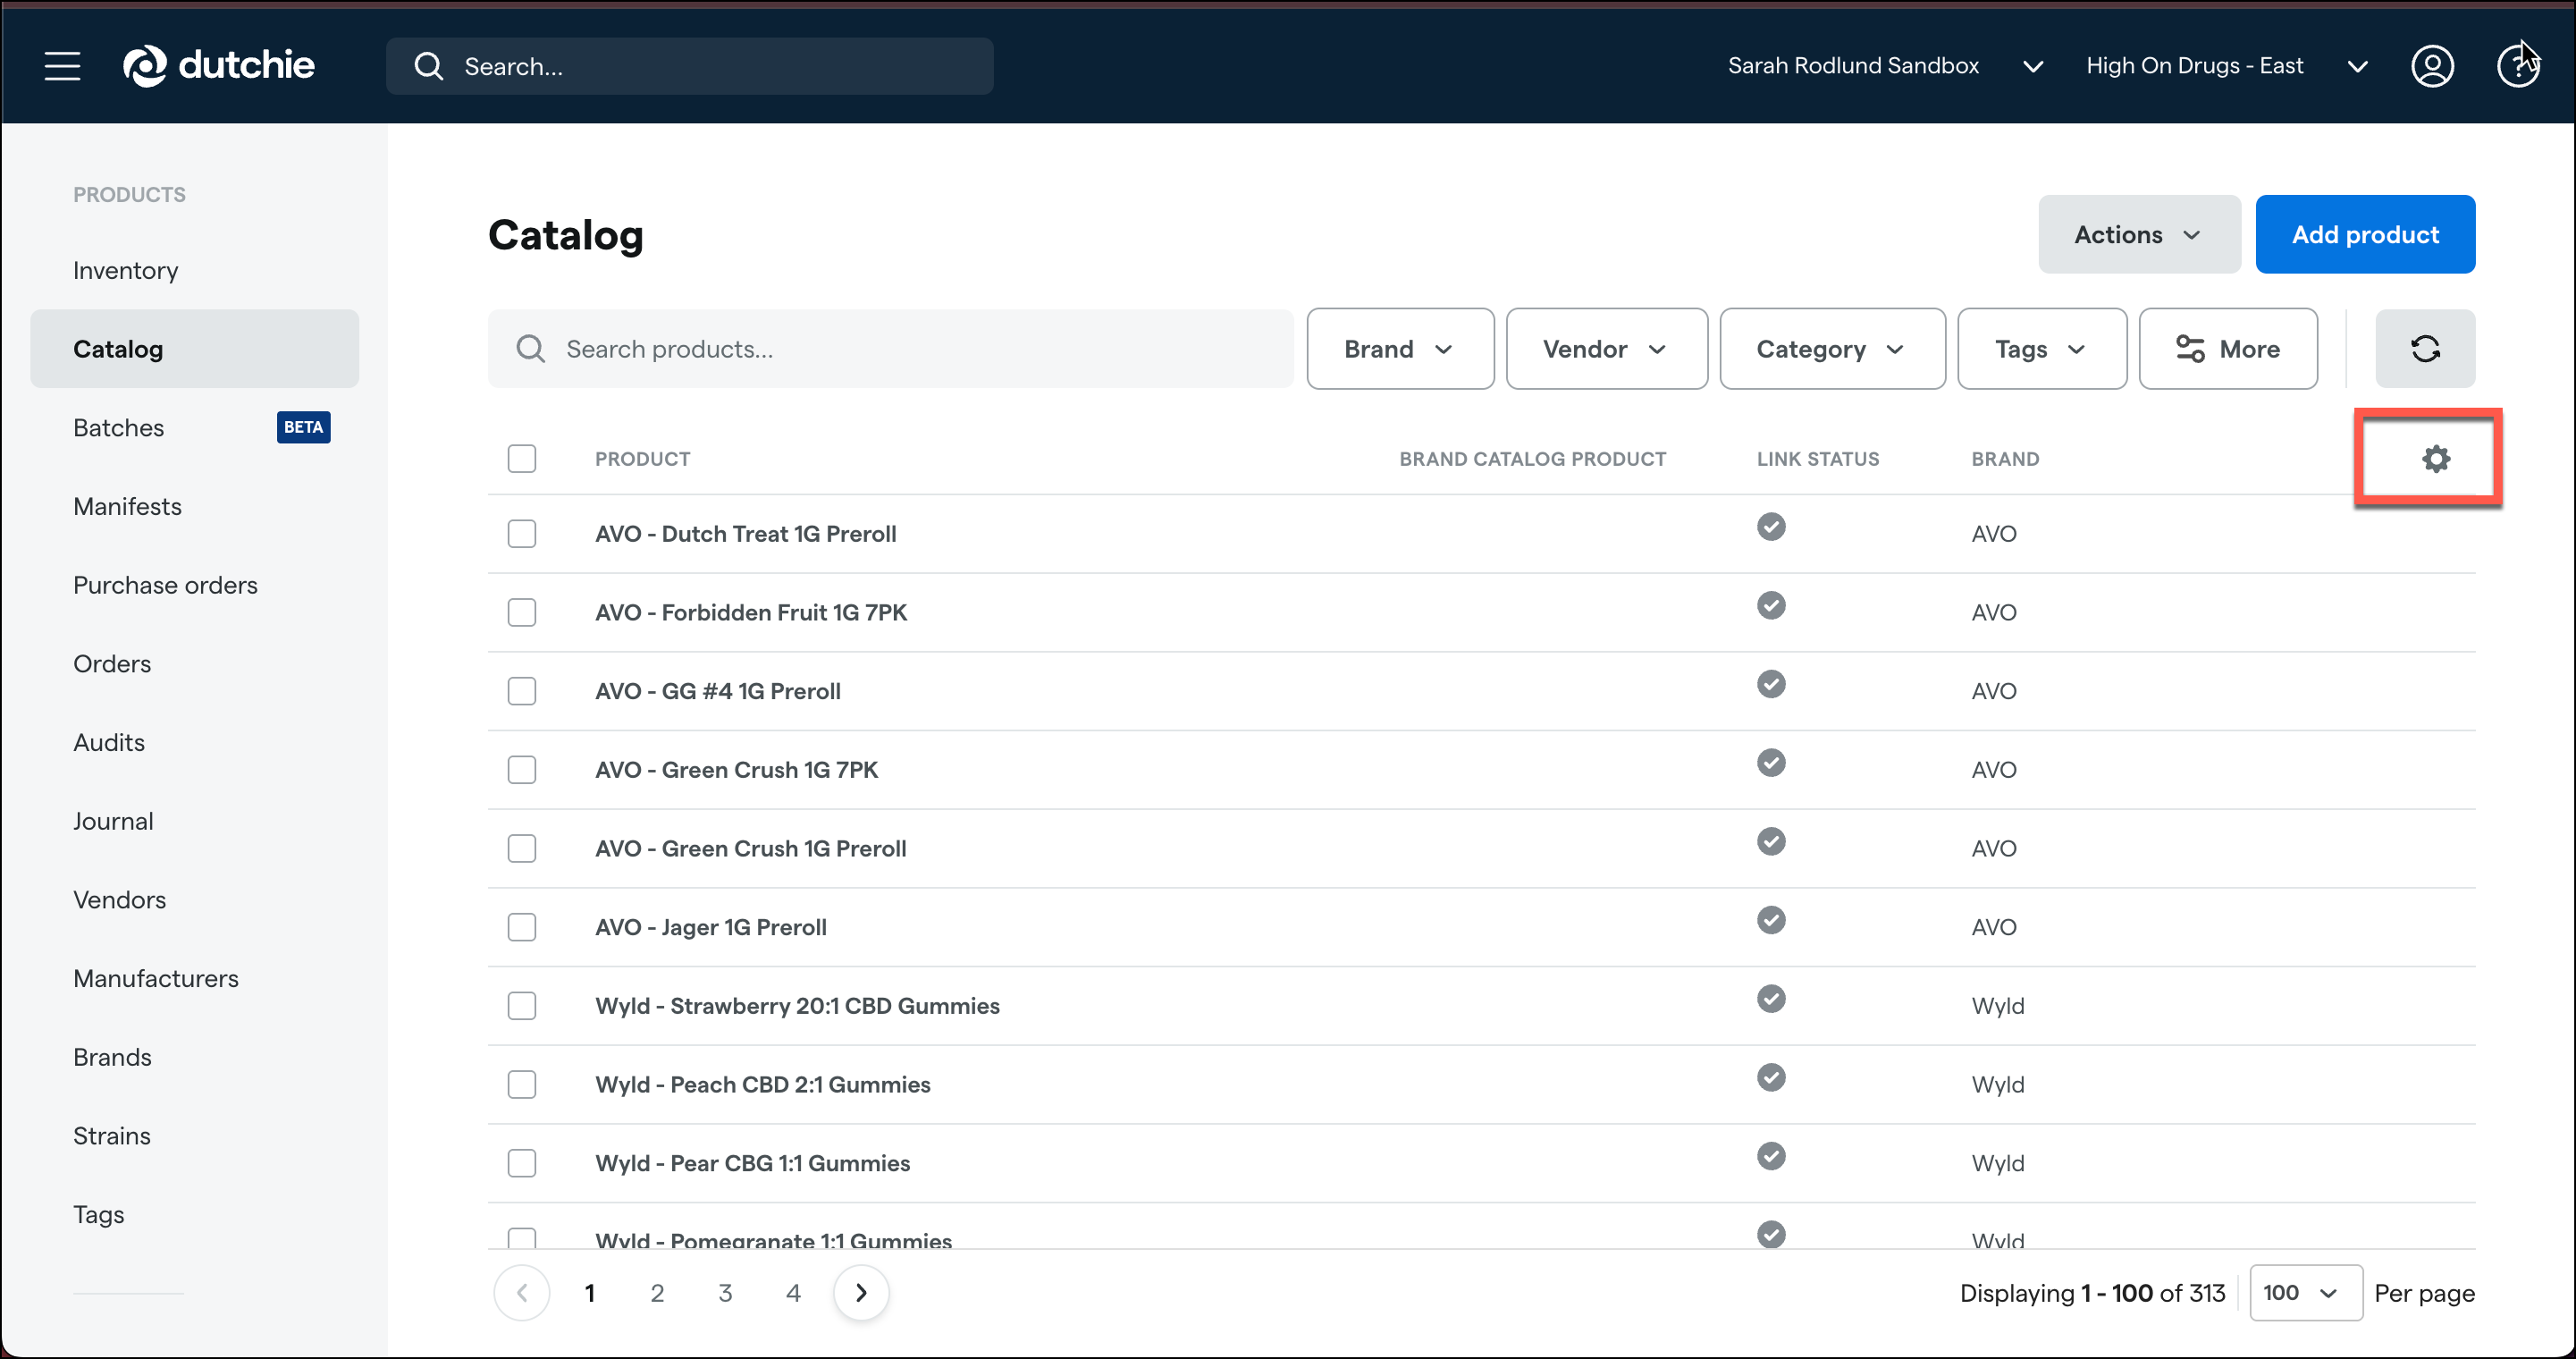Expand the Tags filter dropdown
Viewport: 2576px width, 1359px height.
[2041, 349]
